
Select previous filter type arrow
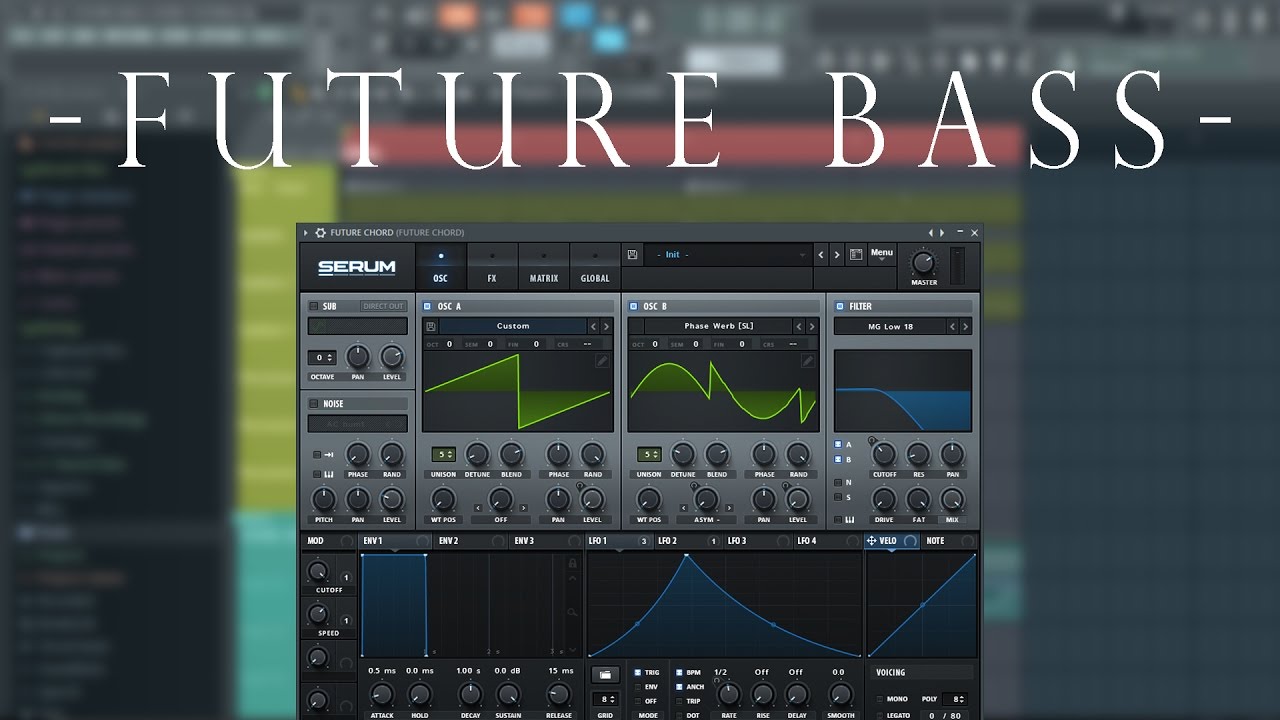coord(952,326)
